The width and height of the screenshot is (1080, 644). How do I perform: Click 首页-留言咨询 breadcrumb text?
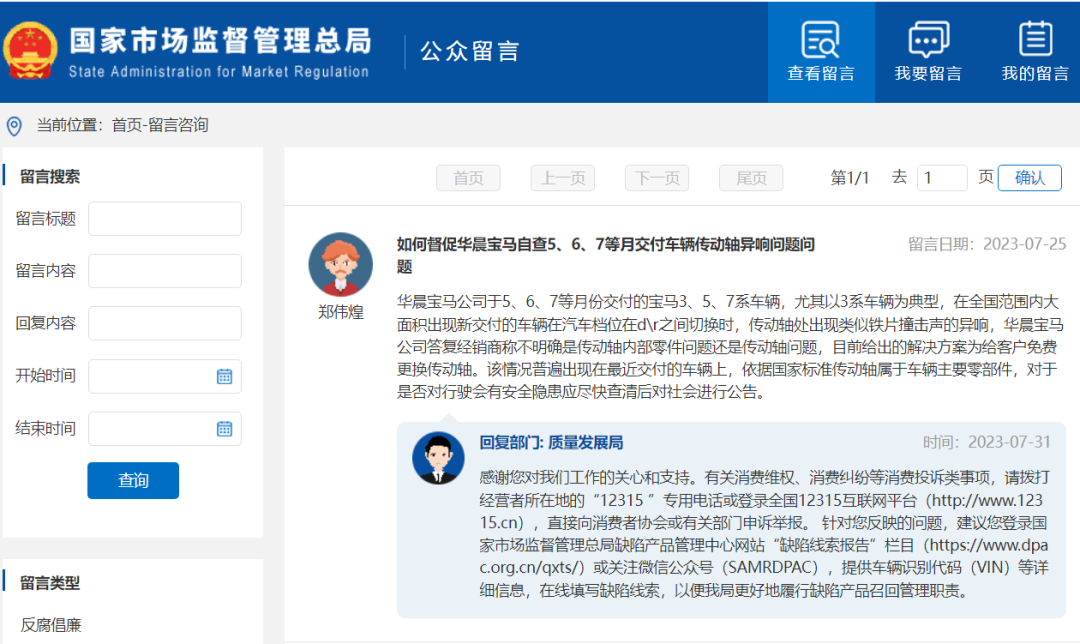[x=160, y=125]
